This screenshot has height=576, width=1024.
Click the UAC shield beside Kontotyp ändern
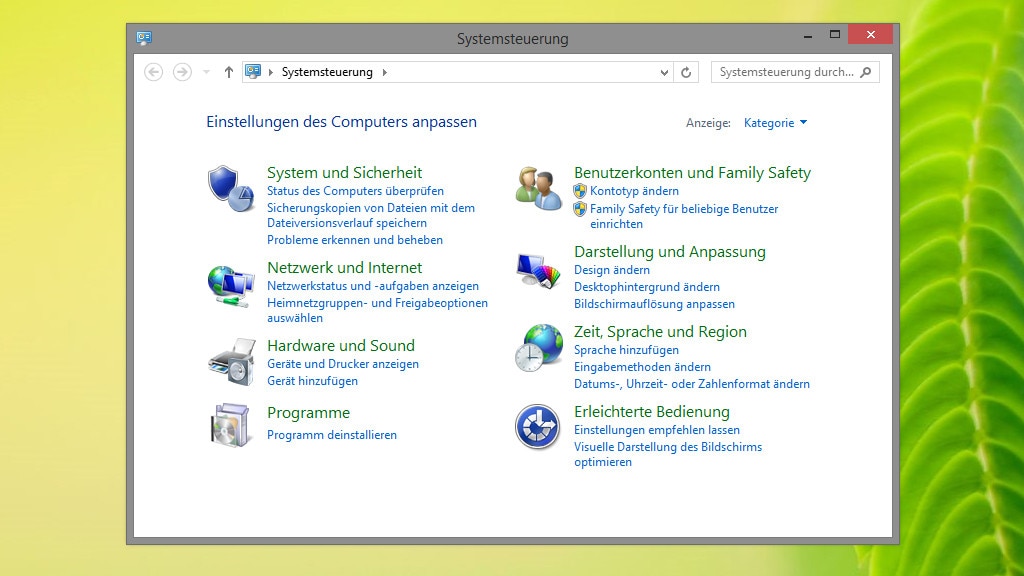point(580,191)
